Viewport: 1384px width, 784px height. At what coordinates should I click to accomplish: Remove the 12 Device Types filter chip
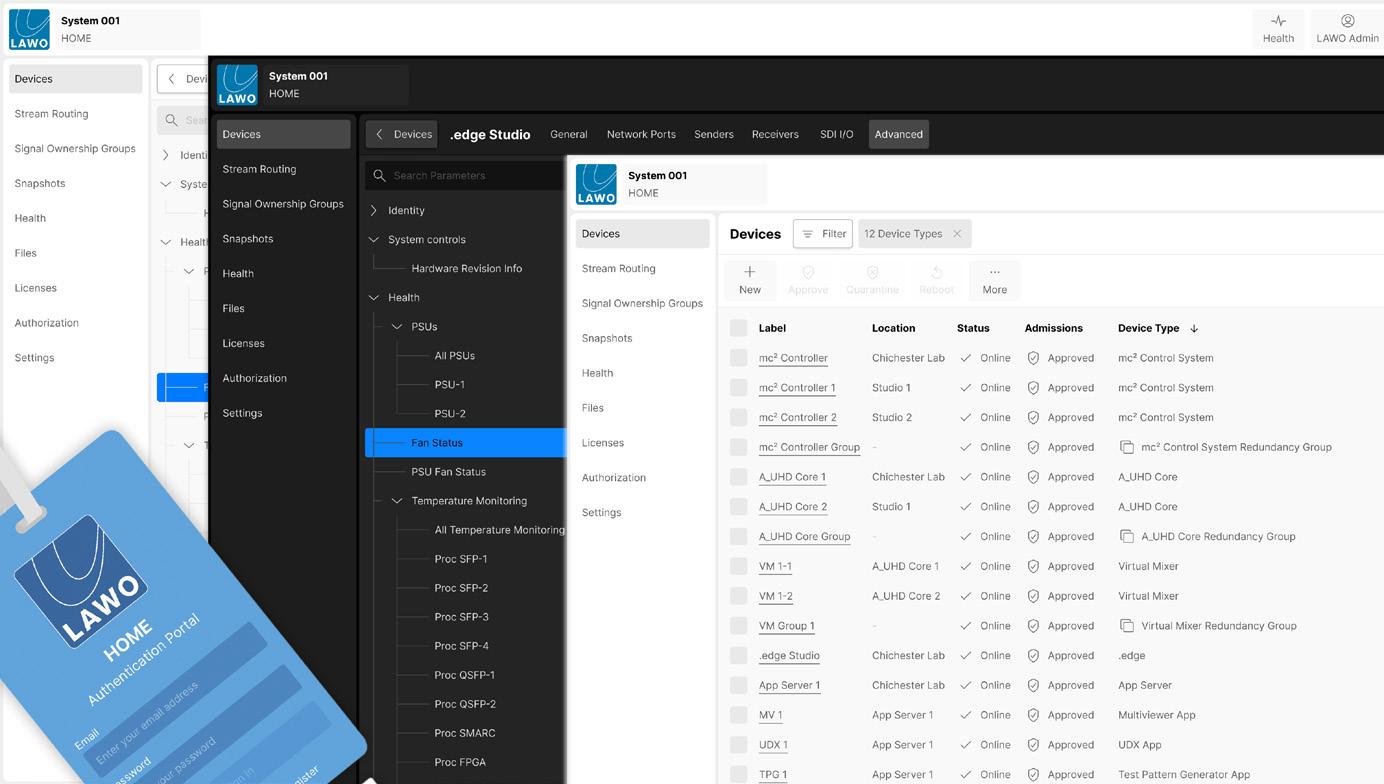click(x=957, y=234)
